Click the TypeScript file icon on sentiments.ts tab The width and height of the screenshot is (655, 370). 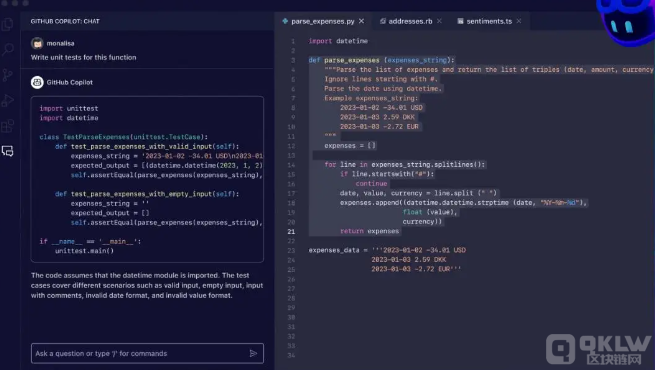[460, 21]
